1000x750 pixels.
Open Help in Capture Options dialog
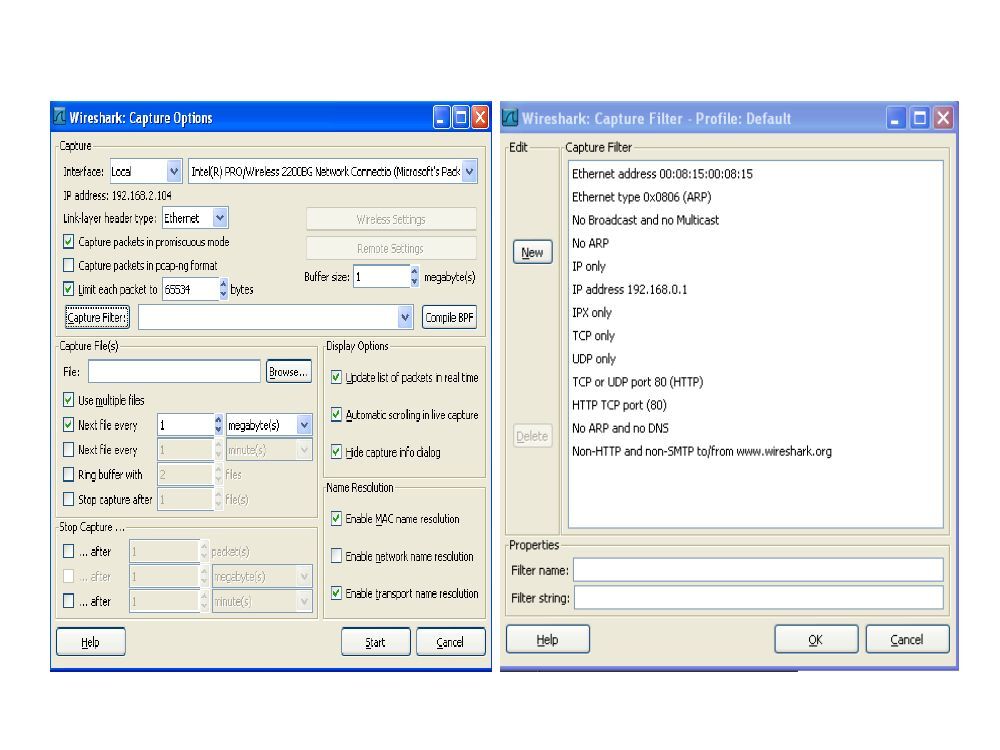point(91,642)
